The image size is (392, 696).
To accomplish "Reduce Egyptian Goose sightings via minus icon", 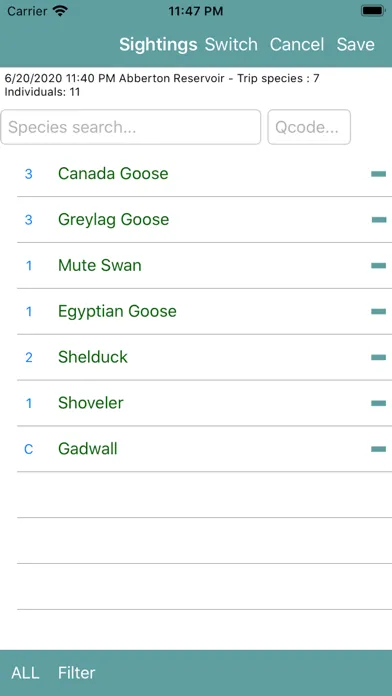I will [x=378, y=312].
